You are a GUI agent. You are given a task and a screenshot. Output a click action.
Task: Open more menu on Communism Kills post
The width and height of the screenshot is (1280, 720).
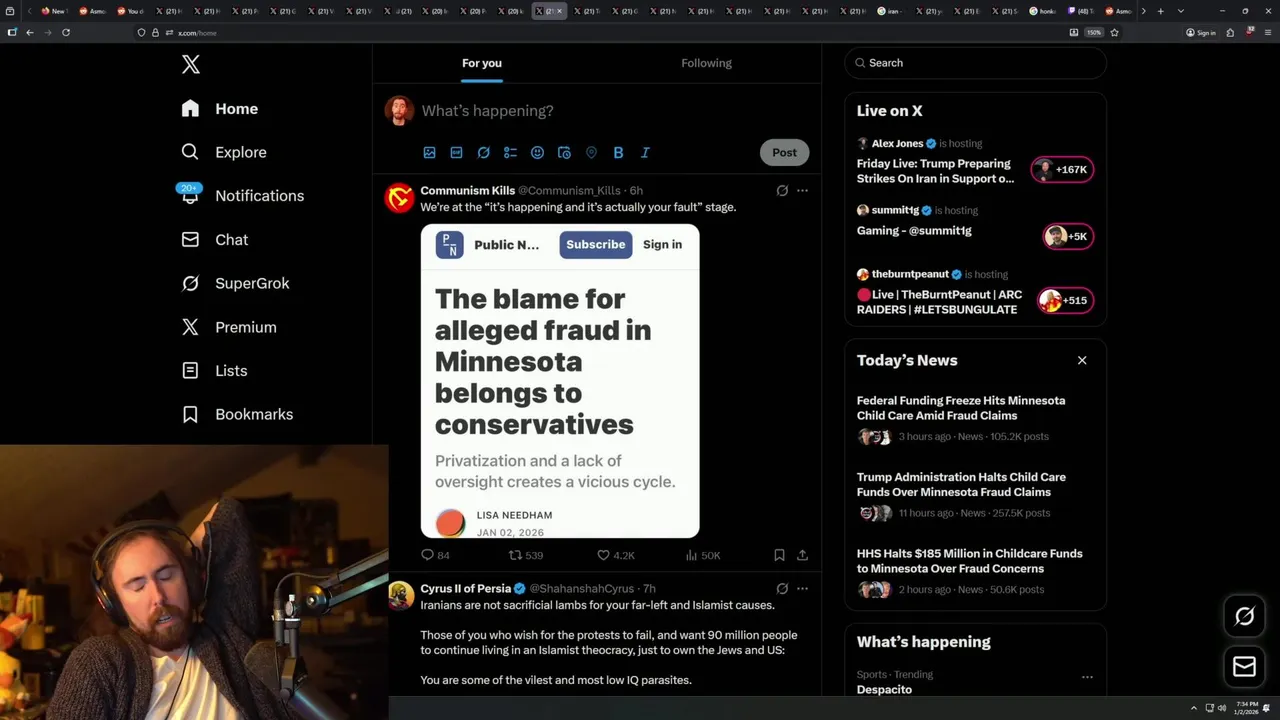[802, 191]
